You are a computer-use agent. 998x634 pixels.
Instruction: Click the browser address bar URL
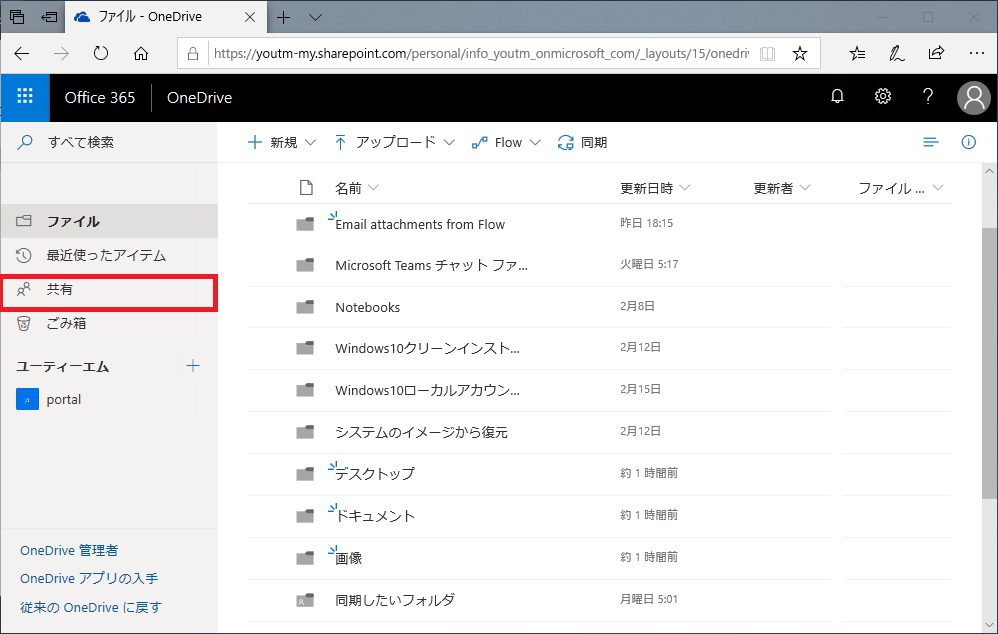[x=481, y=53]
